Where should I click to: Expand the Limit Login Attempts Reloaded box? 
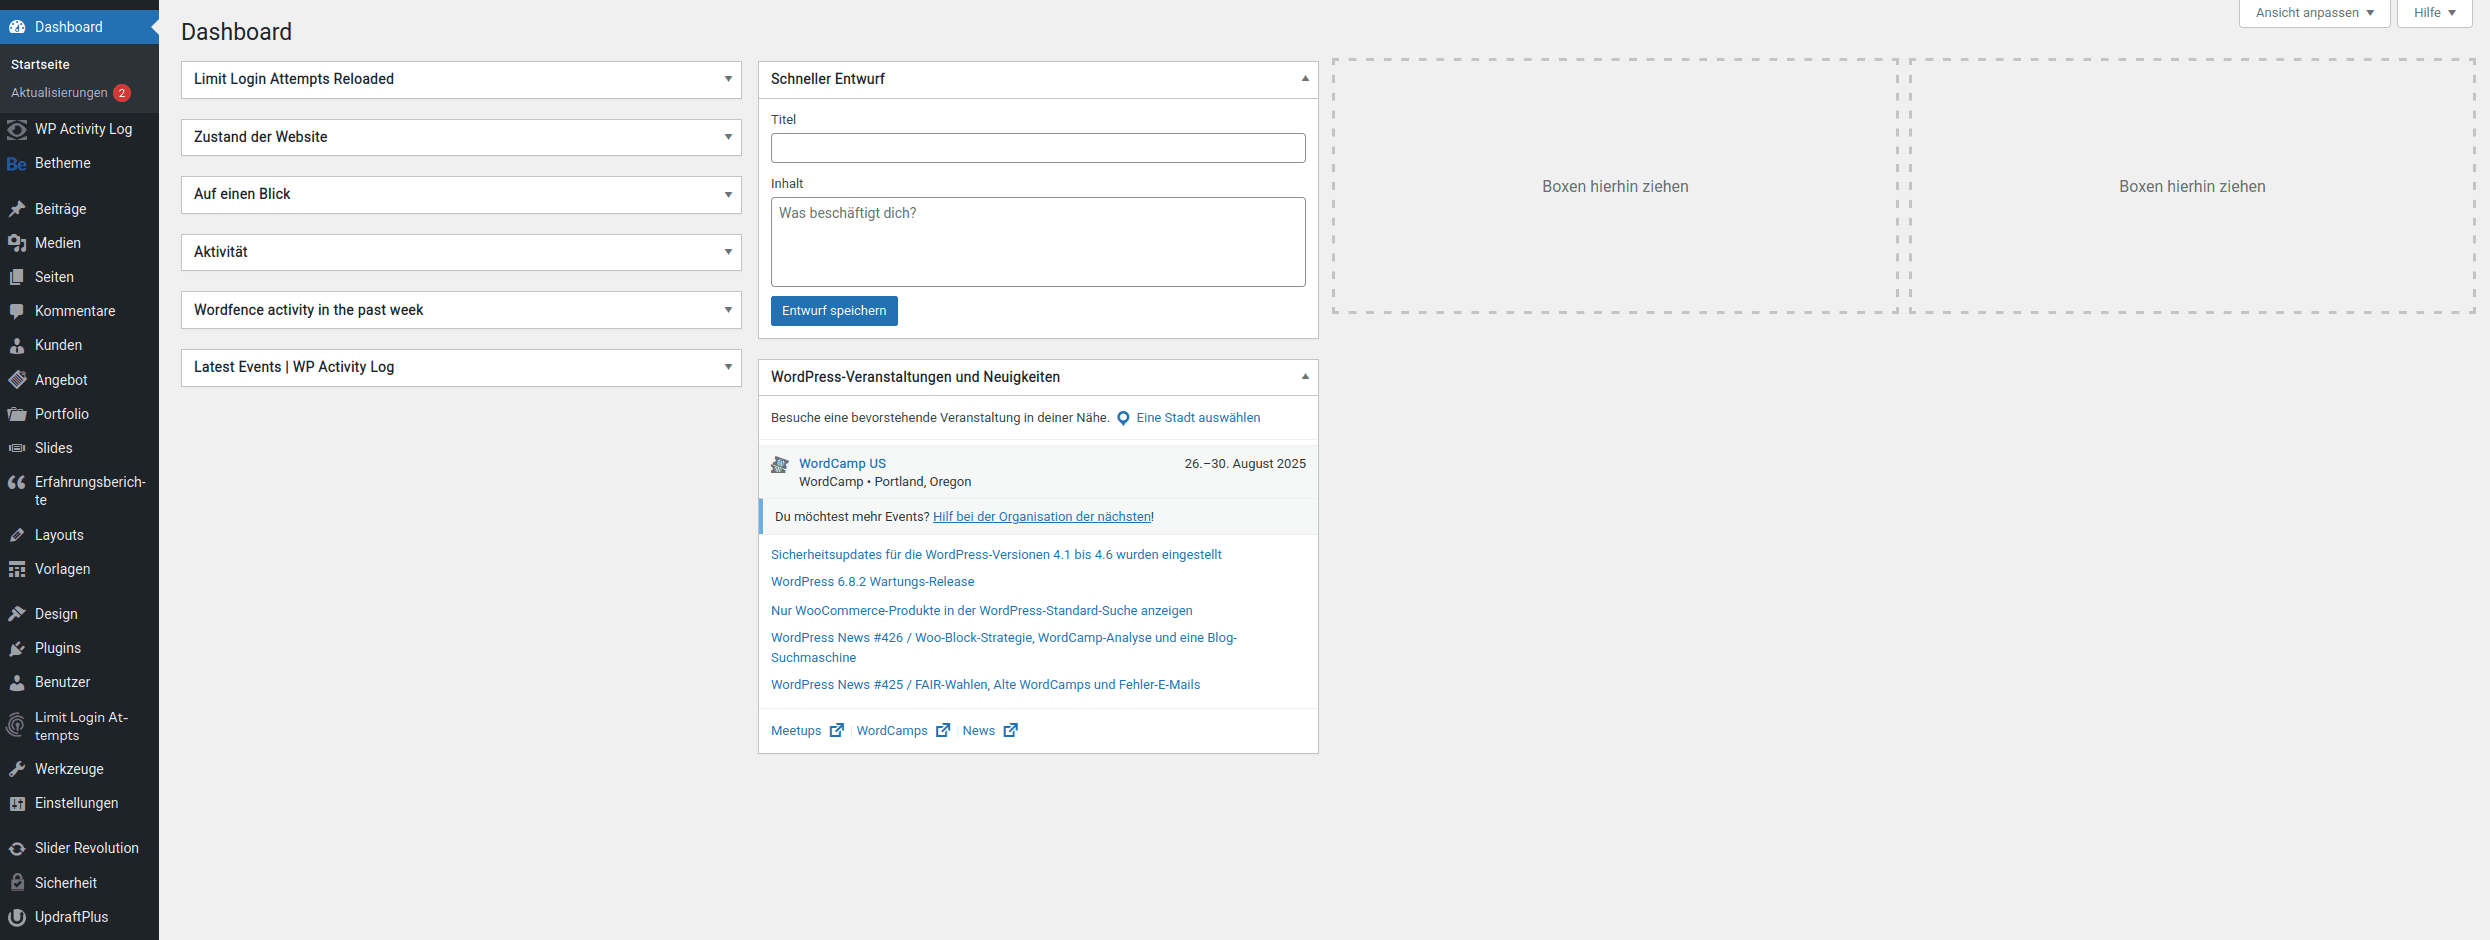(x=728, y=79)
